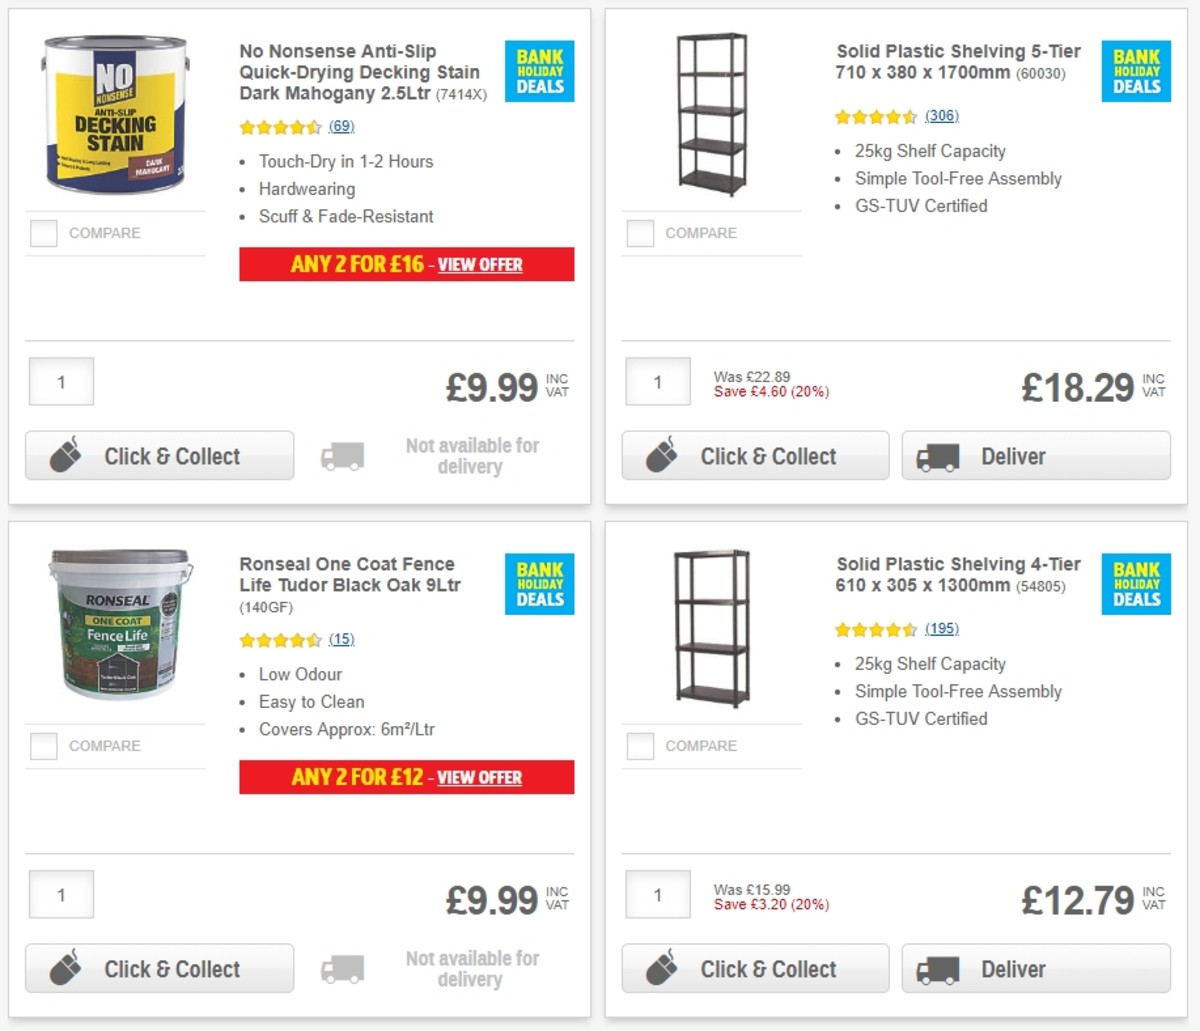Select the Bank Holiday Deals badge on decking stain
The image size is (1200, 1031).
click(x=539, y=70)
